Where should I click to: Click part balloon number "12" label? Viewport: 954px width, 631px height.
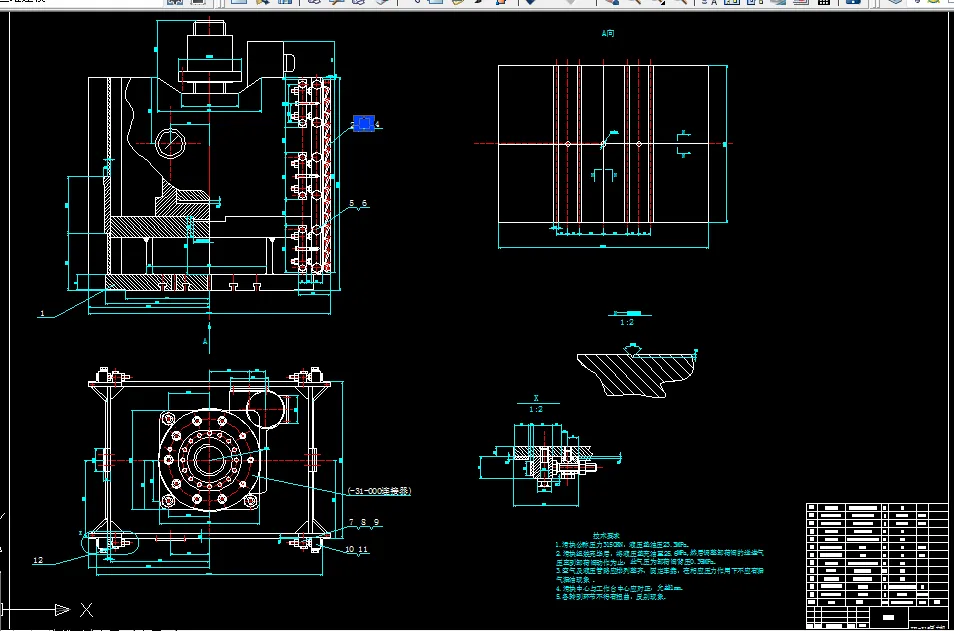[38, 560]
